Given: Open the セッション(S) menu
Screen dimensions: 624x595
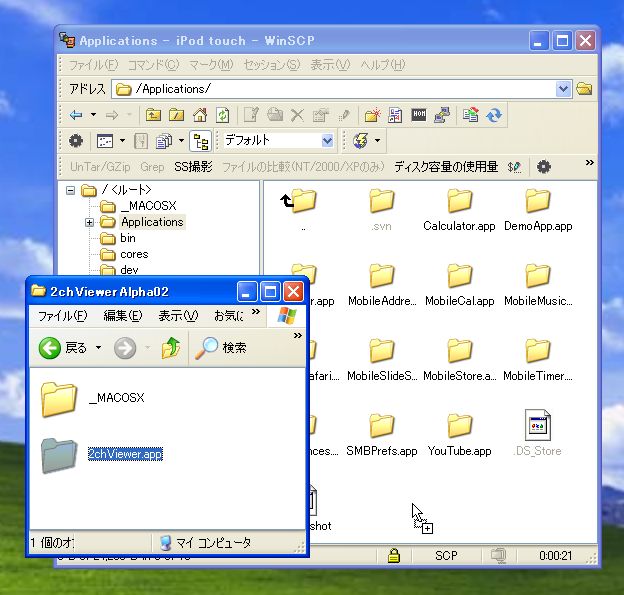Looking at the screenshot, I should pyautogui.click(x=271, y=65).
